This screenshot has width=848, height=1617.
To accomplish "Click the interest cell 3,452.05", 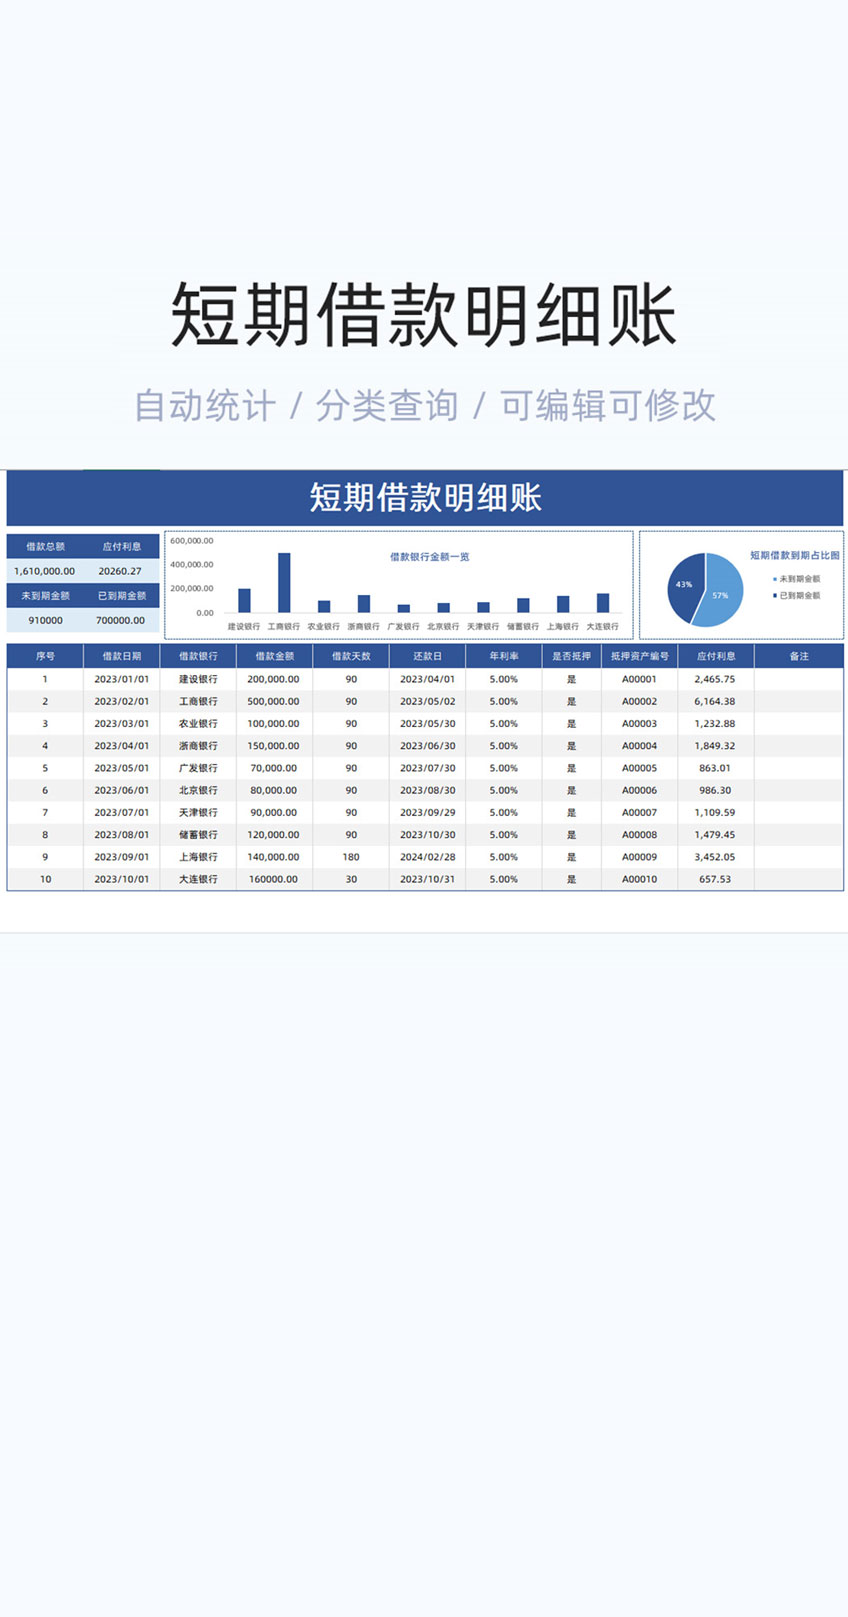I will point(715,857).
